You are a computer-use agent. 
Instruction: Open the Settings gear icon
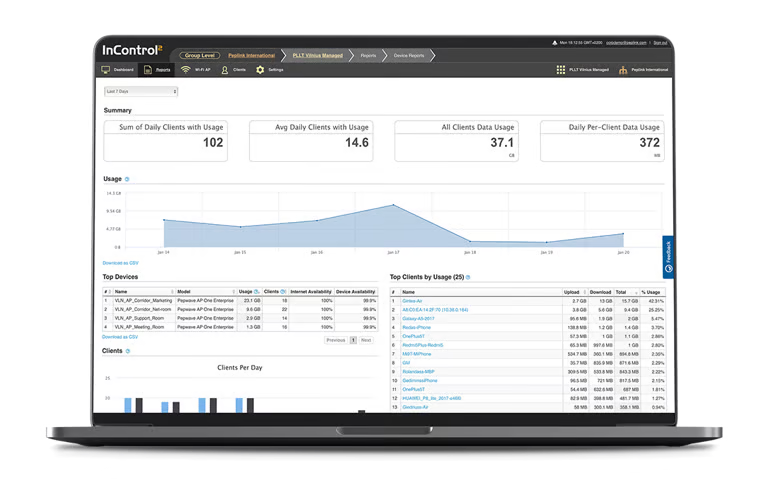tap(260, 70)
